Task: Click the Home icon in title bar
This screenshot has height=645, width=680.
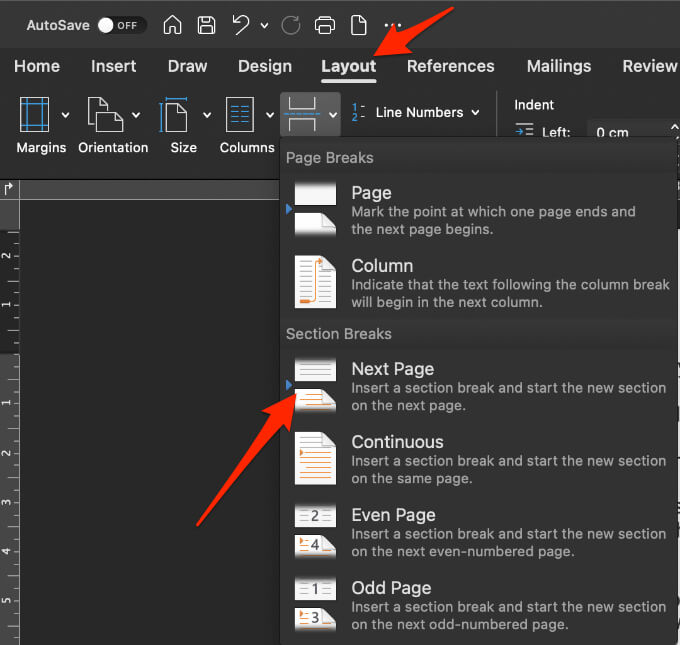Action: [x=173, y=25]
